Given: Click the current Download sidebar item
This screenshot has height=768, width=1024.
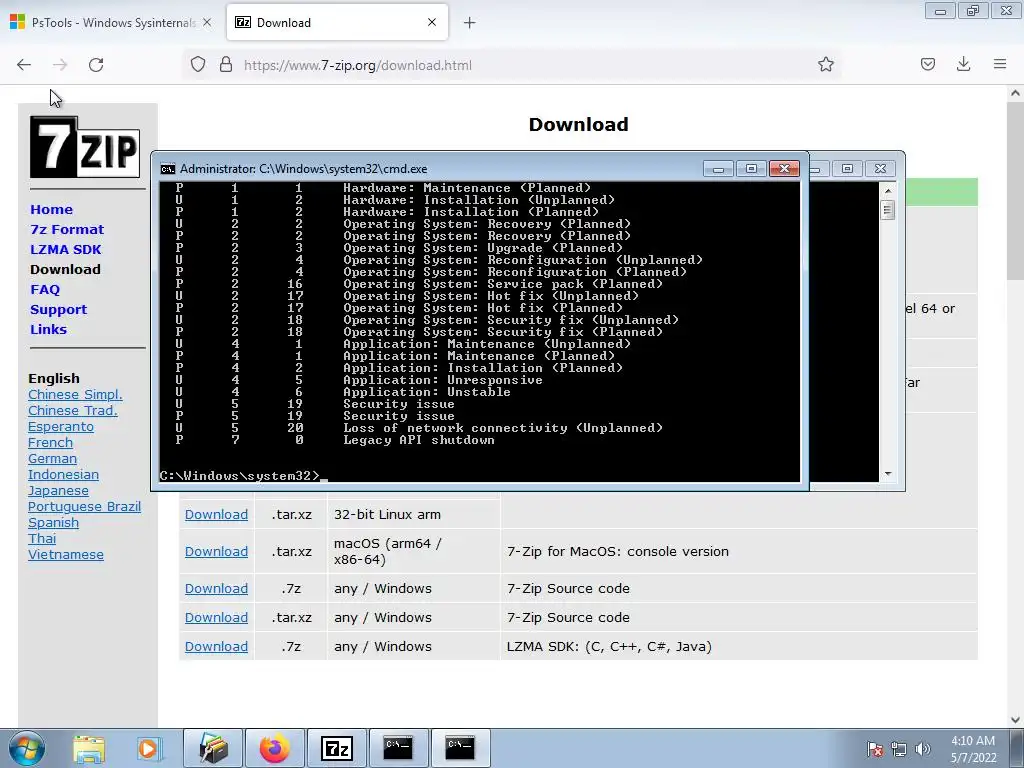Looking at the screenshot, I should click(65, 269).
